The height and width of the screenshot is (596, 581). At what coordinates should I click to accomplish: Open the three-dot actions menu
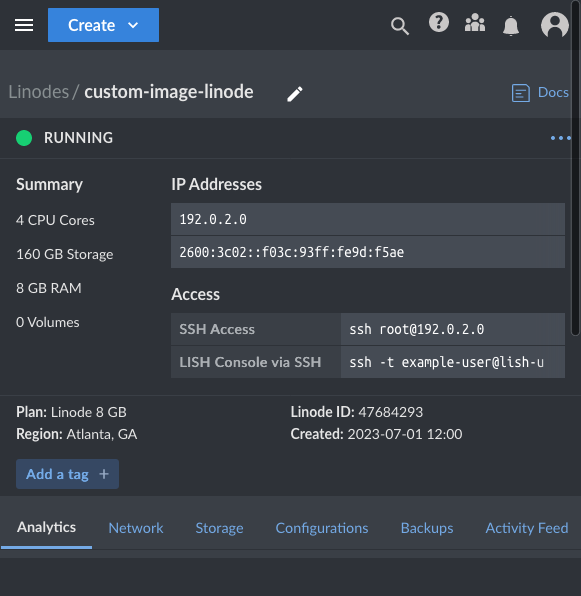(x=561, y=138)
